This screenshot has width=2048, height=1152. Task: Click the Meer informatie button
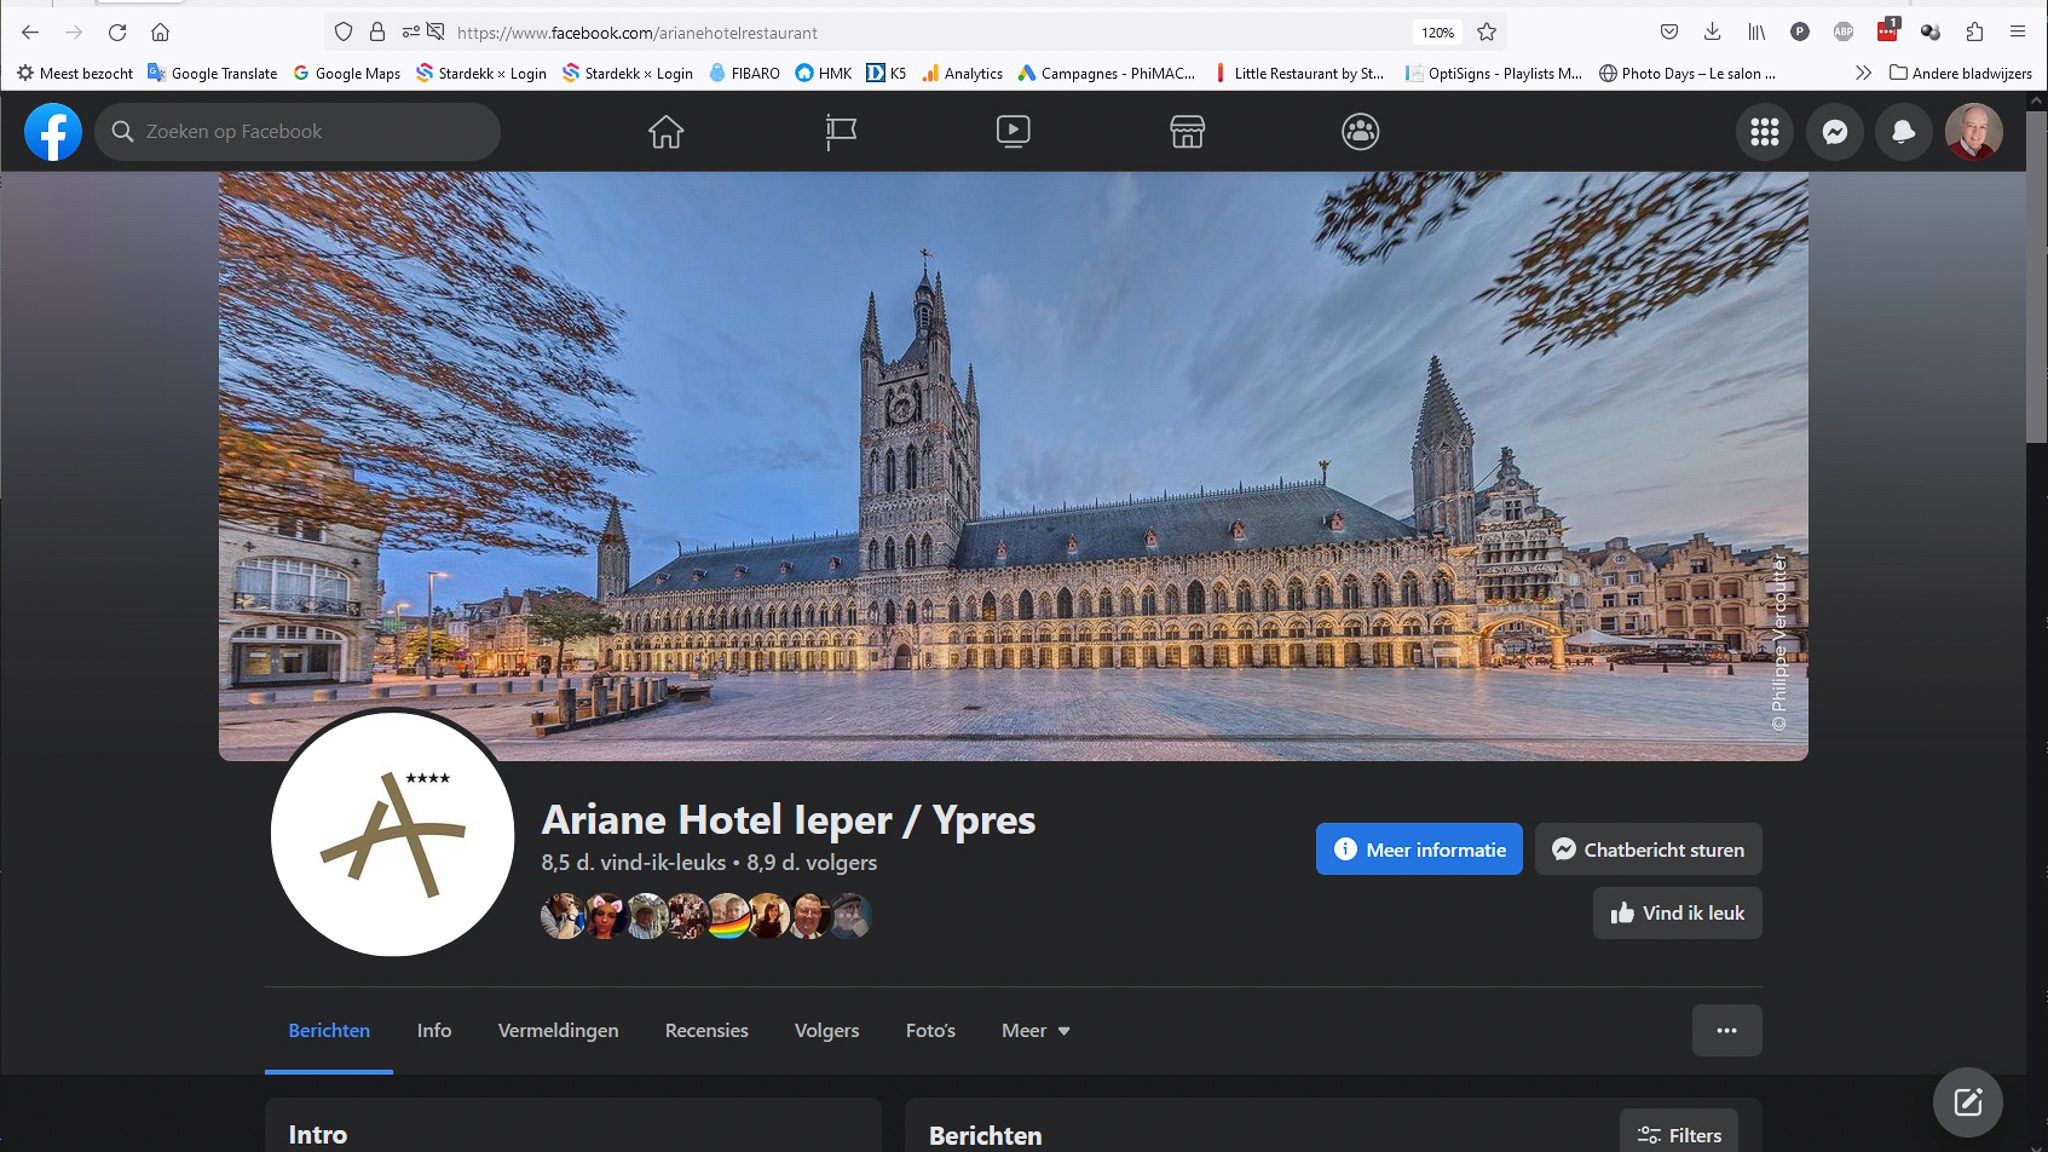[1418, 849]
